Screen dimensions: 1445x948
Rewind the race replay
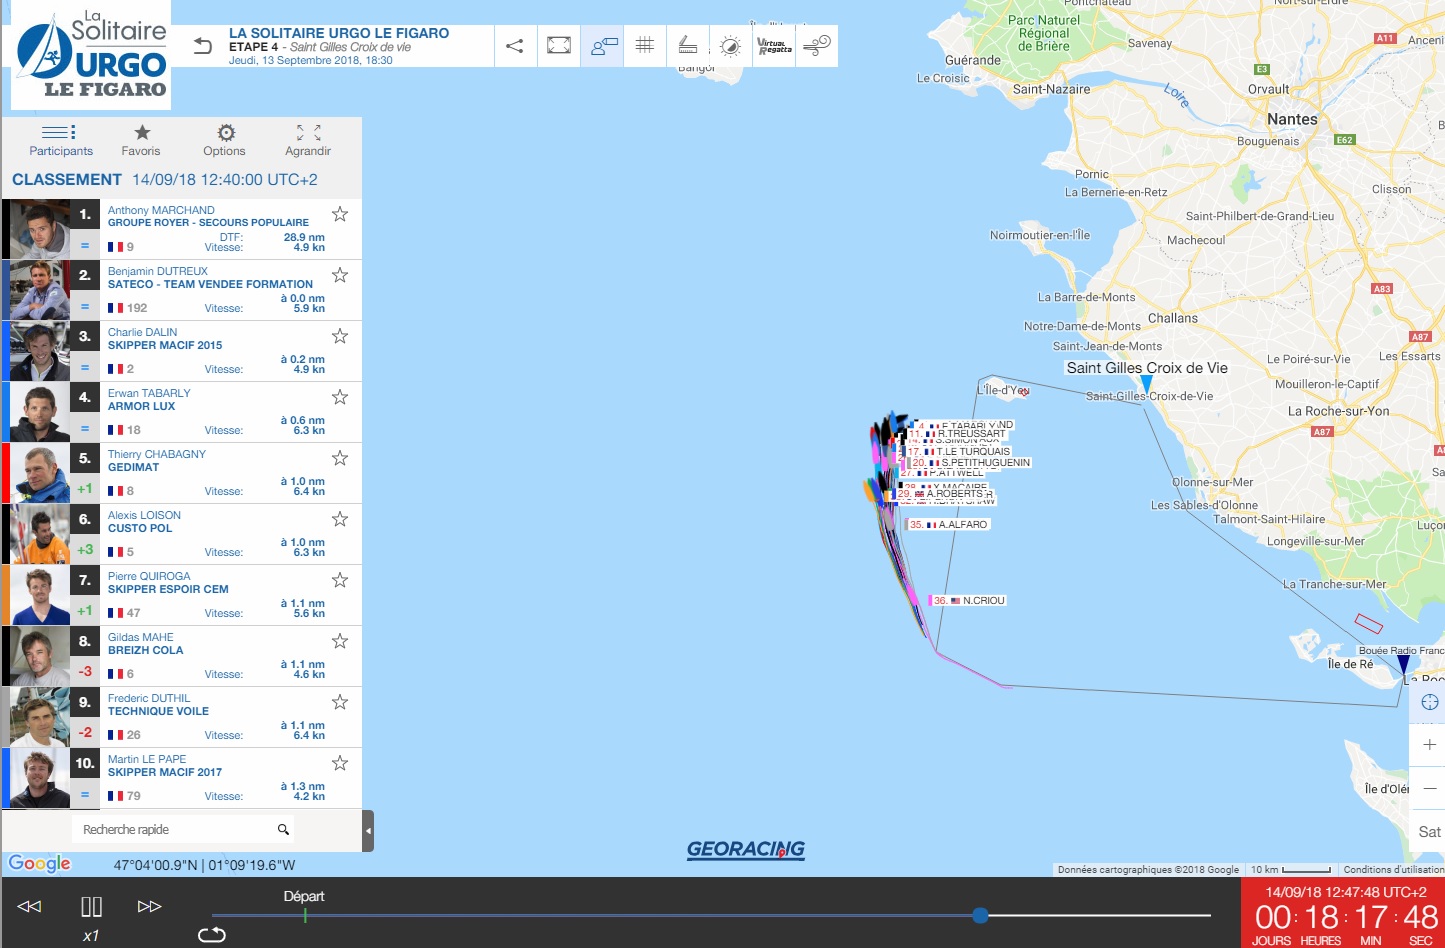29,906
